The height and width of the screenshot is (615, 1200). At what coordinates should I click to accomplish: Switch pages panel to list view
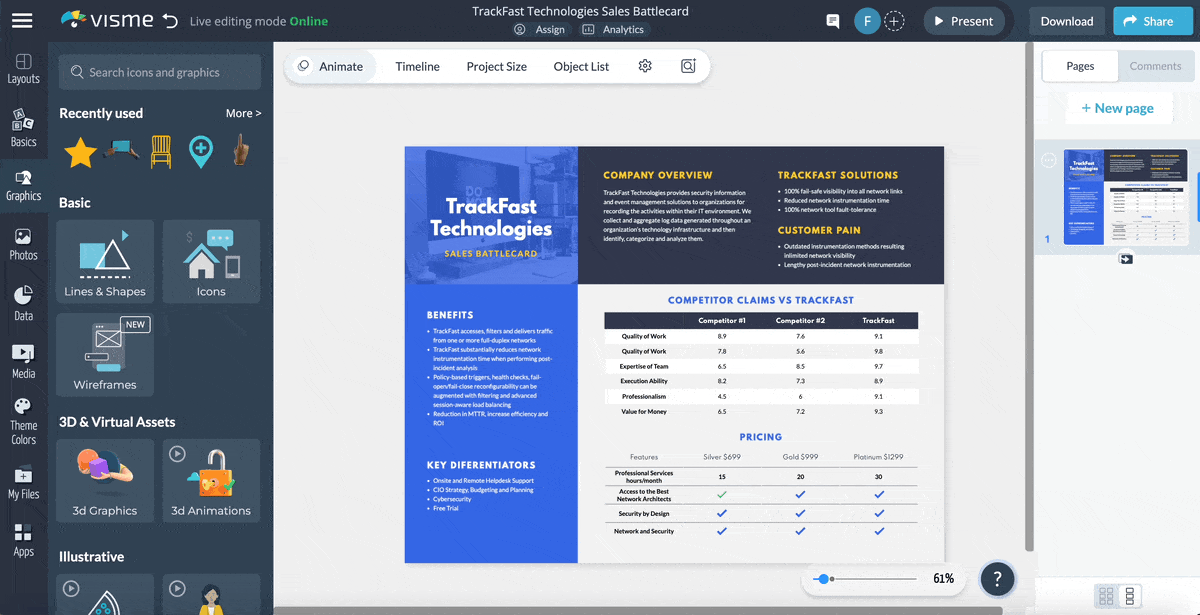[x=1130, y=596]
